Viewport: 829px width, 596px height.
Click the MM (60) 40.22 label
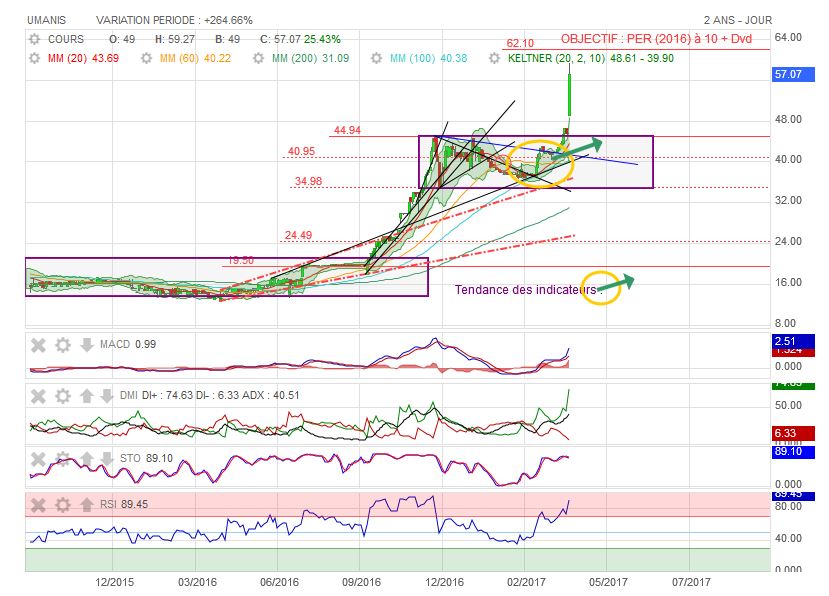(196, 58)
